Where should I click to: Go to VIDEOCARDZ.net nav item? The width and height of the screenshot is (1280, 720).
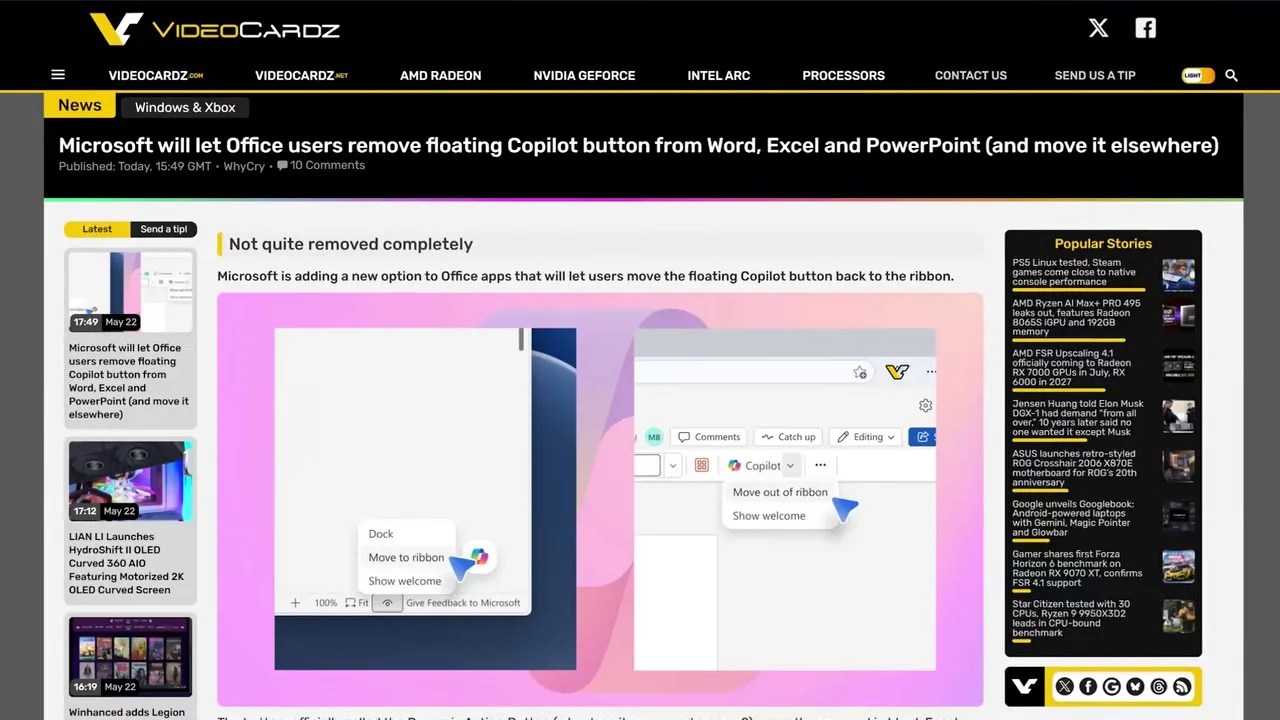(302, 75)
